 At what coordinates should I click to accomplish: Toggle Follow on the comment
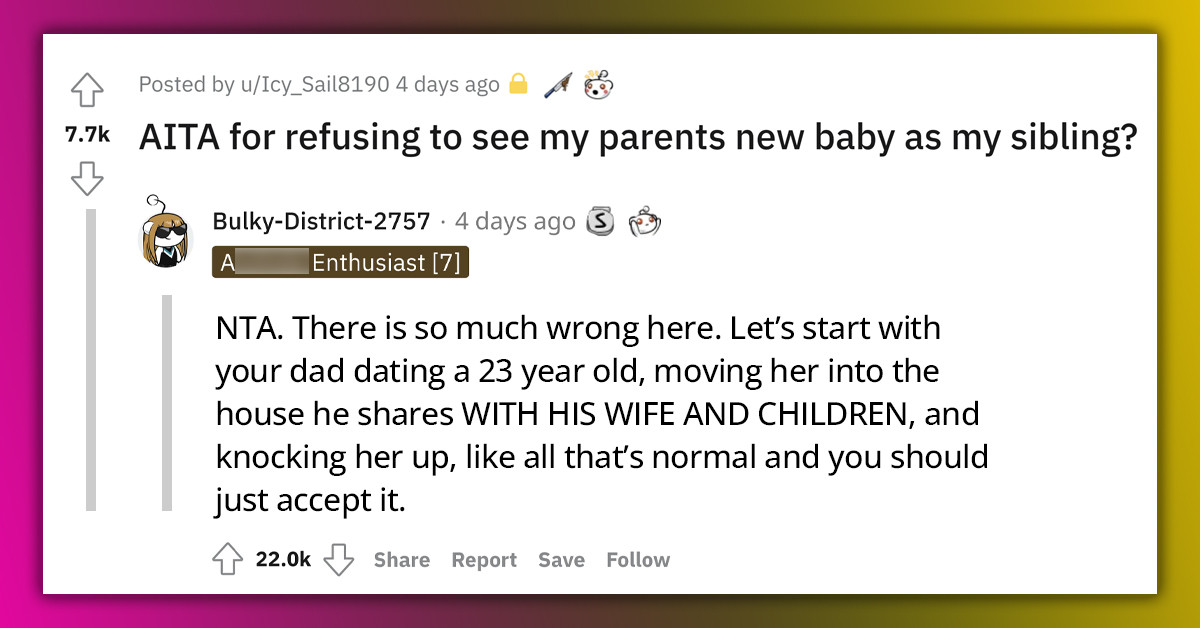(637, 560)
